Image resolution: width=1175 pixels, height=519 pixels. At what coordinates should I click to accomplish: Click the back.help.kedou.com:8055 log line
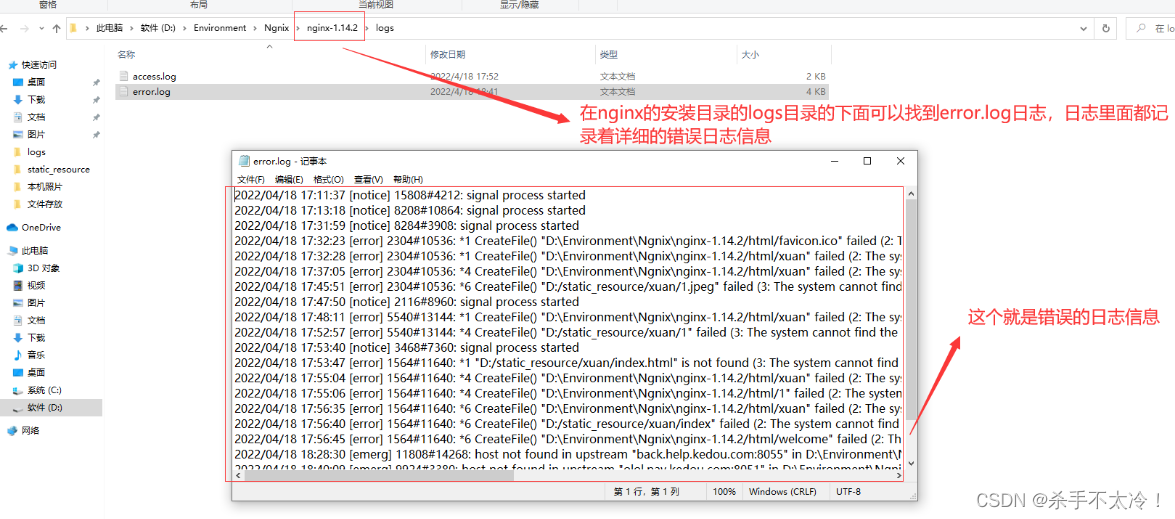(569, 454)
